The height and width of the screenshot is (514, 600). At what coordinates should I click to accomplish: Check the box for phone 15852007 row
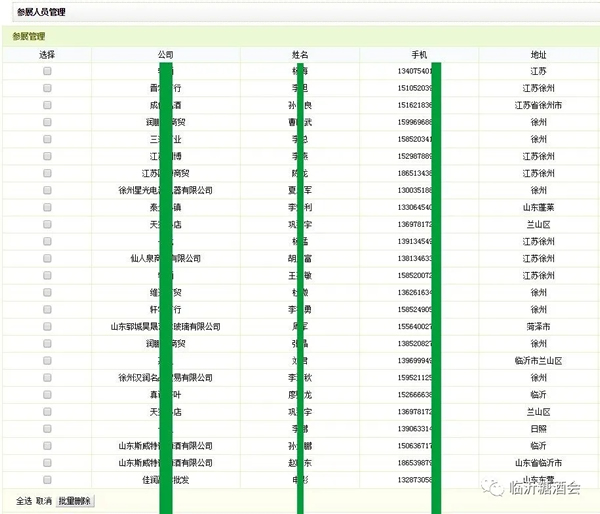[47, 275]
